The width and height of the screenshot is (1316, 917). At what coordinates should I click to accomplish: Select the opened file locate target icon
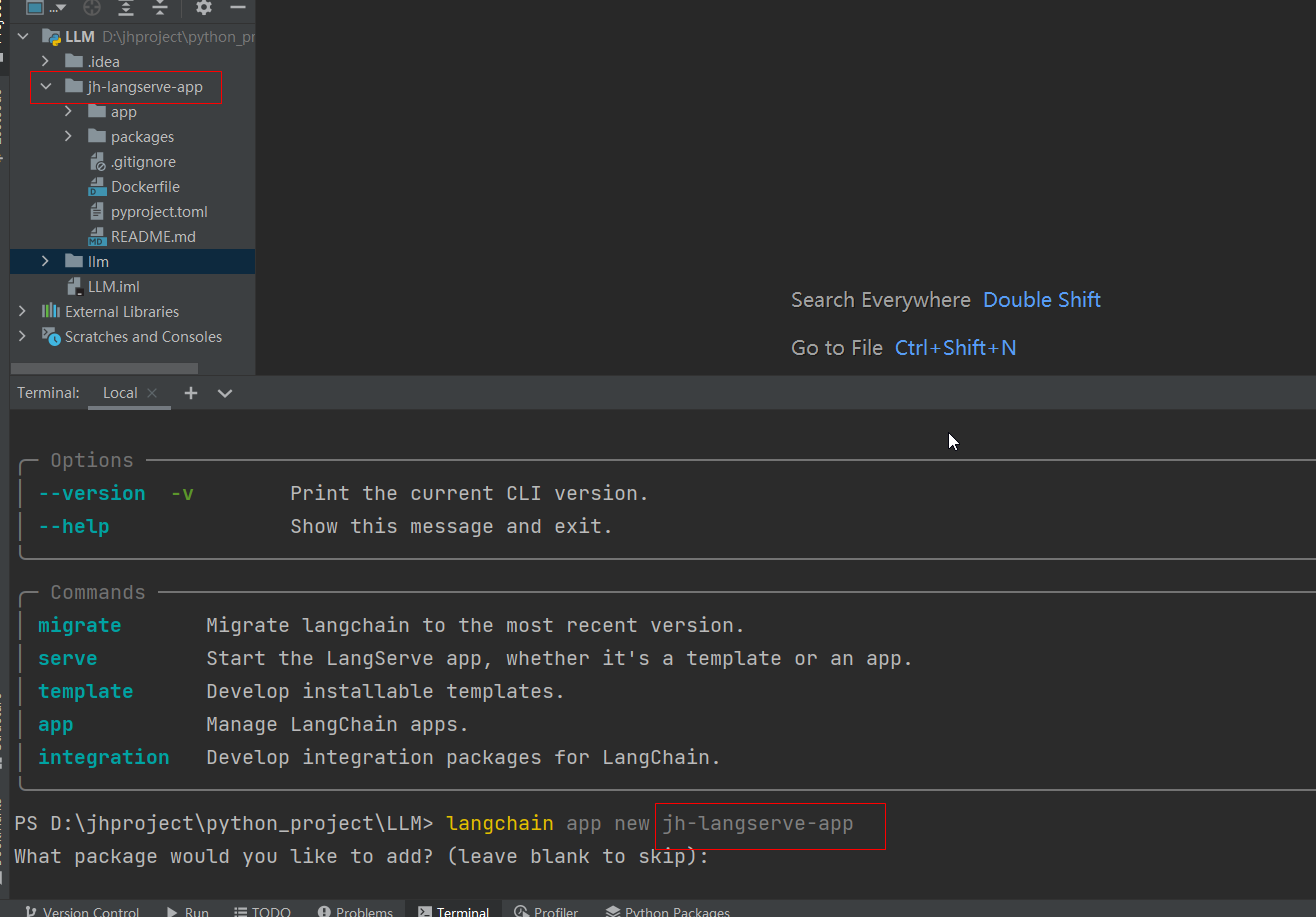[x=92, y=7]
